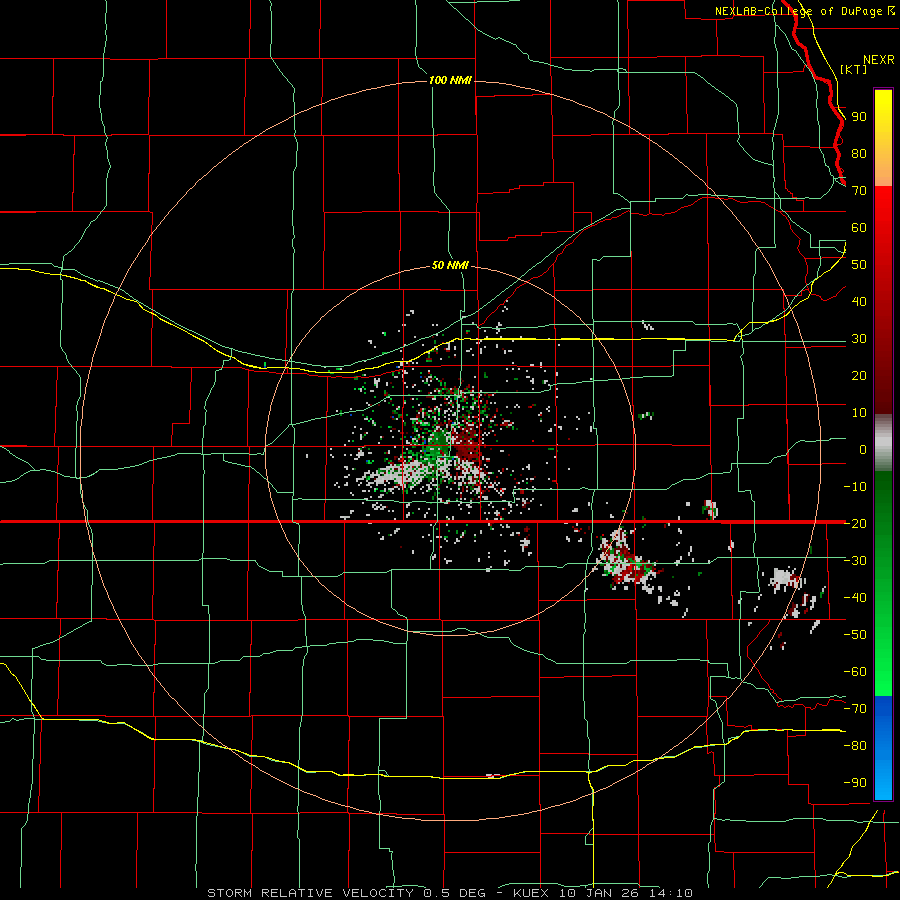
Task: Click the '-30' value on the velocity scale
Action: [x=855, y=561]
